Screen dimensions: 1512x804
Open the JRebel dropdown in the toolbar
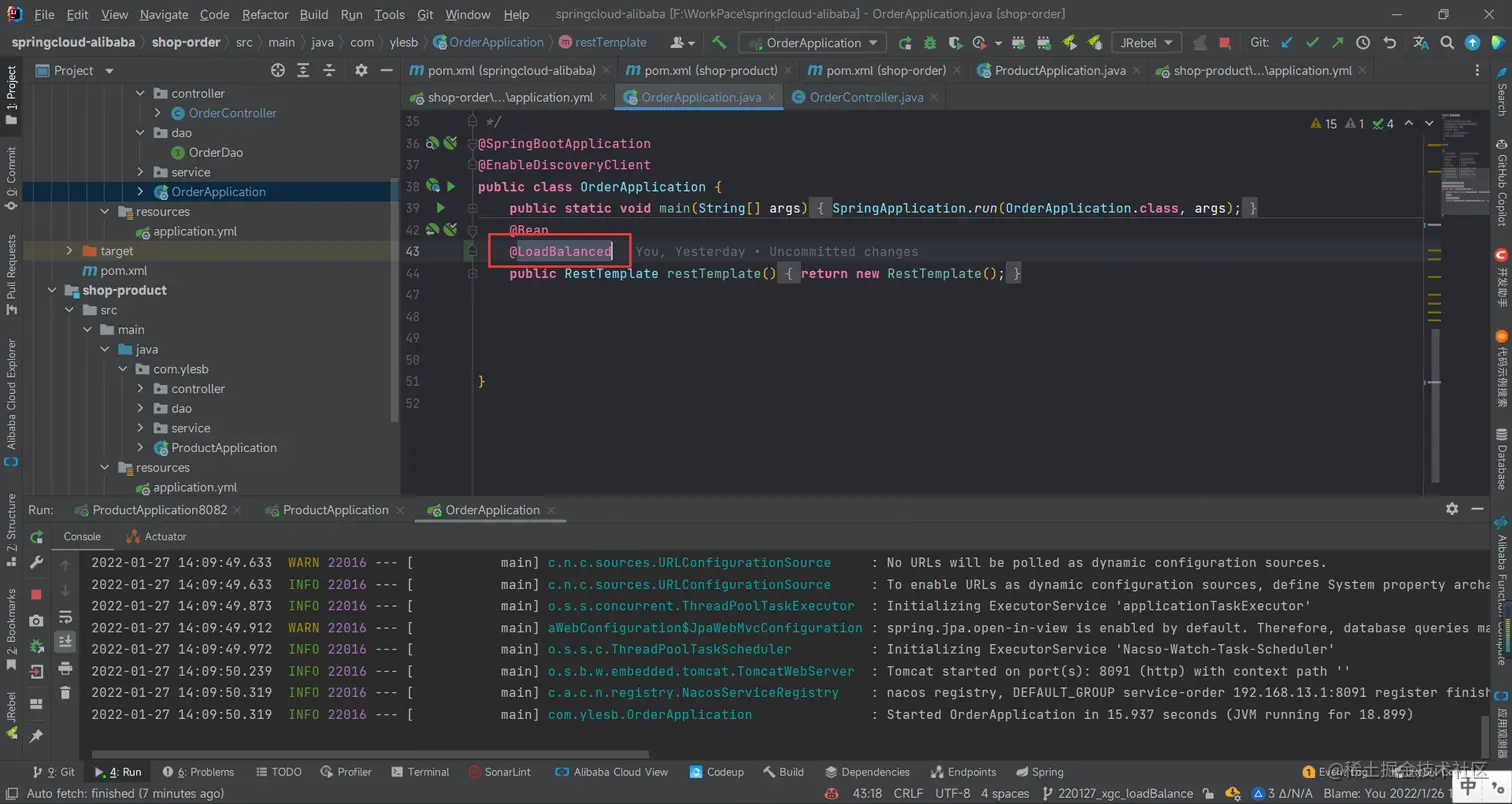click(1145, 43)
